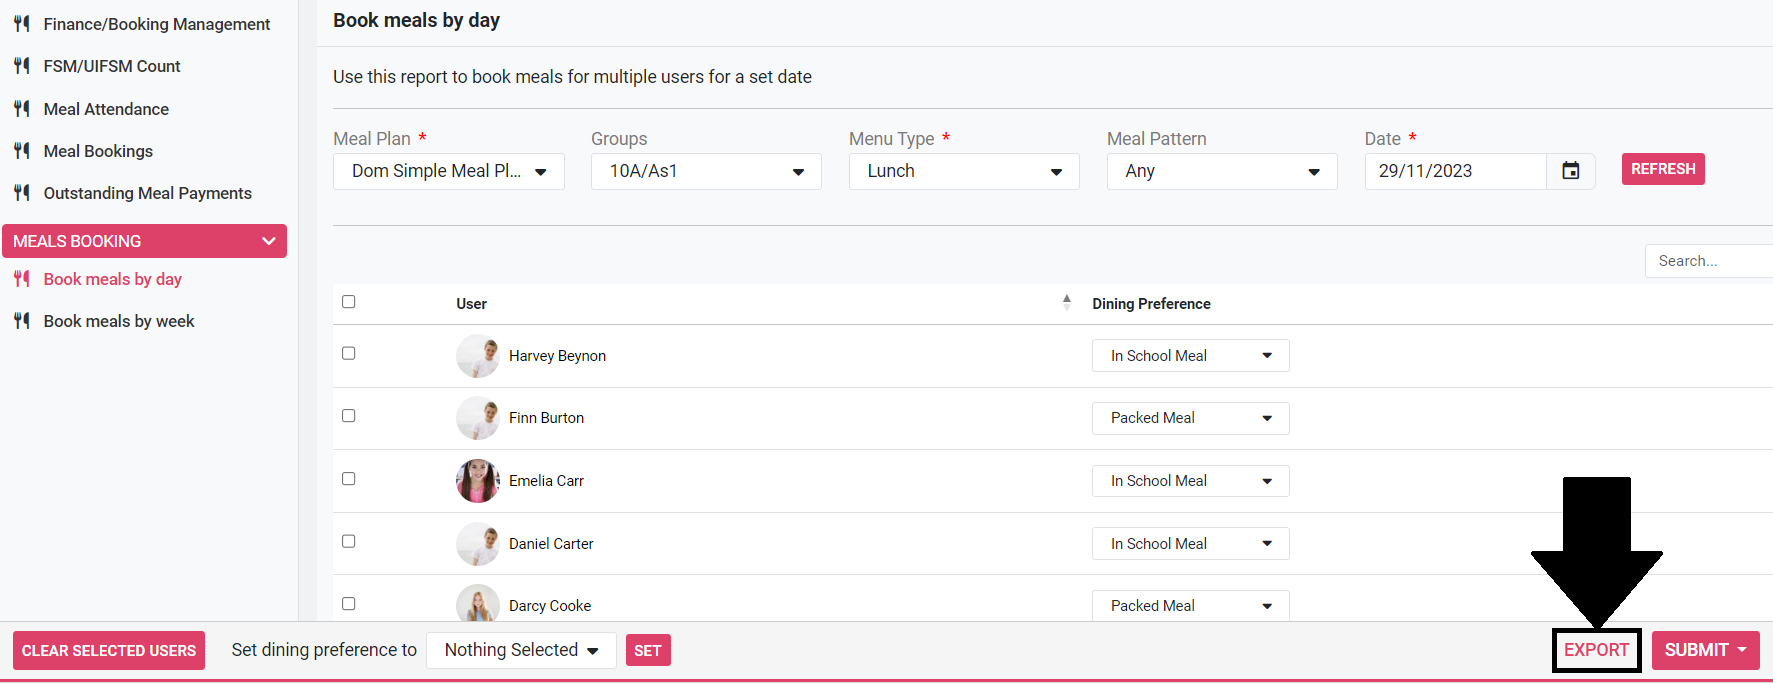Open Finn Burton's dining preference dropdown
This screenshot has height=683, width=1773.
[1190, 418]
